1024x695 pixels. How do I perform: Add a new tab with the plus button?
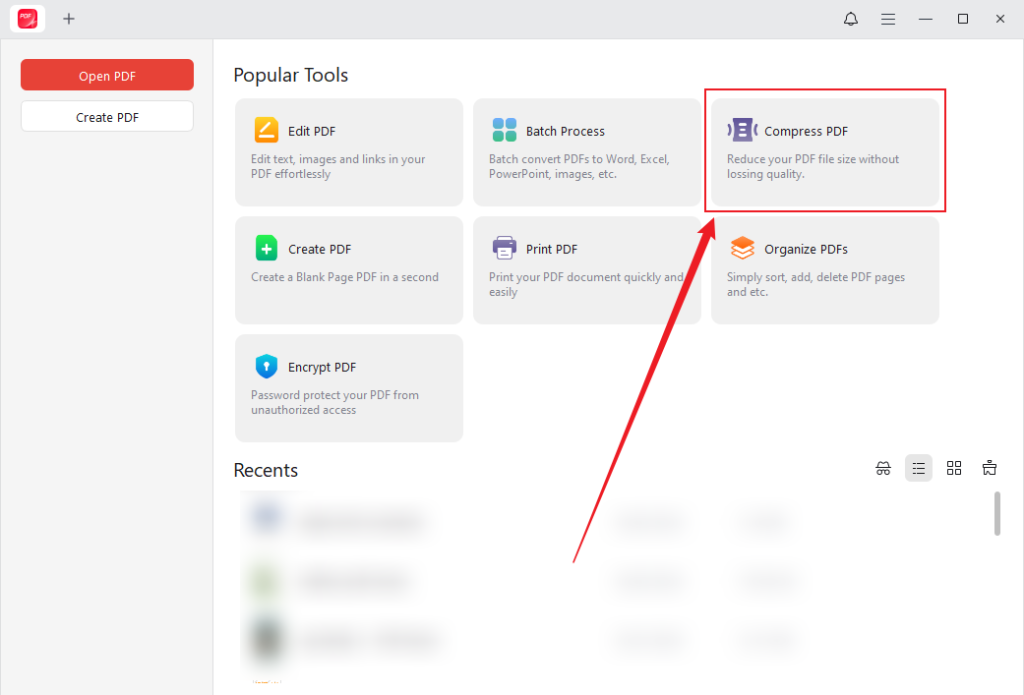pos(68,18)
